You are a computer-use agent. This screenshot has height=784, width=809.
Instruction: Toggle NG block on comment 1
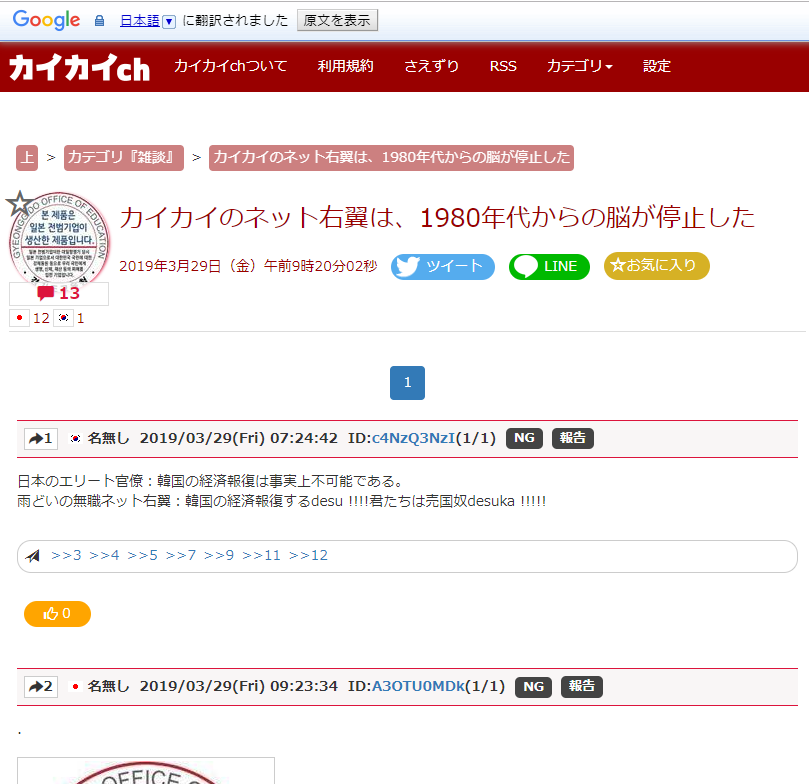[x=524, y=438]
